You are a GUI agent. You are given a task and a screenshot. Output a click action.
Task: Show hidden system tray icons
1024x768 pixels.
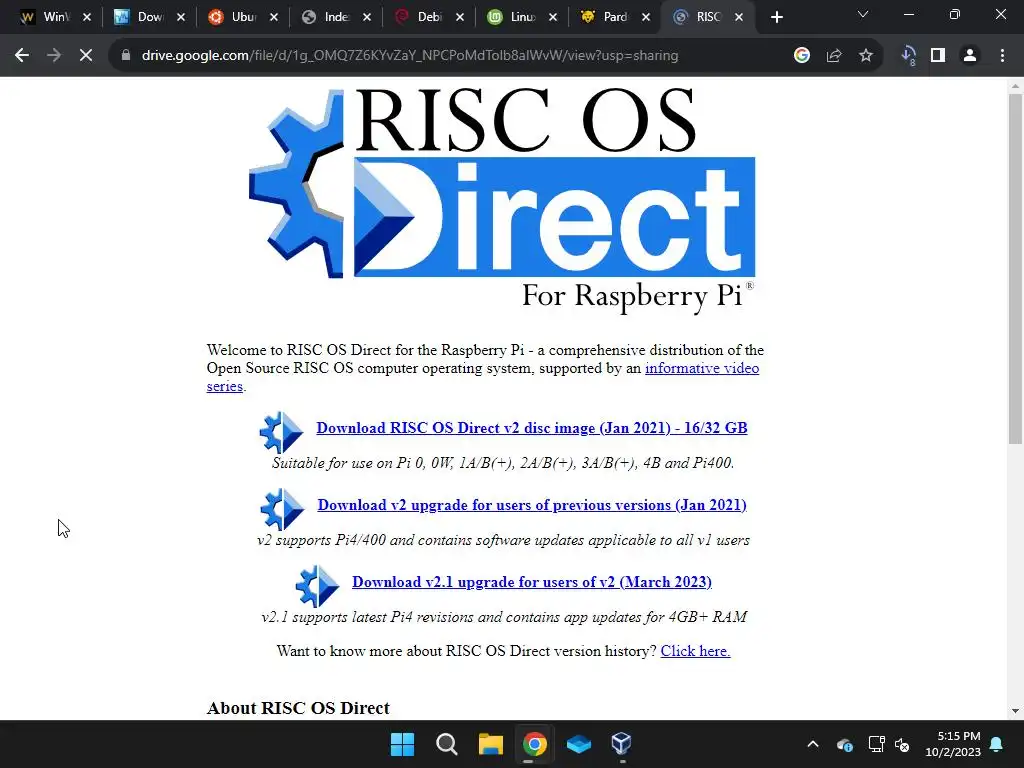(813, 744)
